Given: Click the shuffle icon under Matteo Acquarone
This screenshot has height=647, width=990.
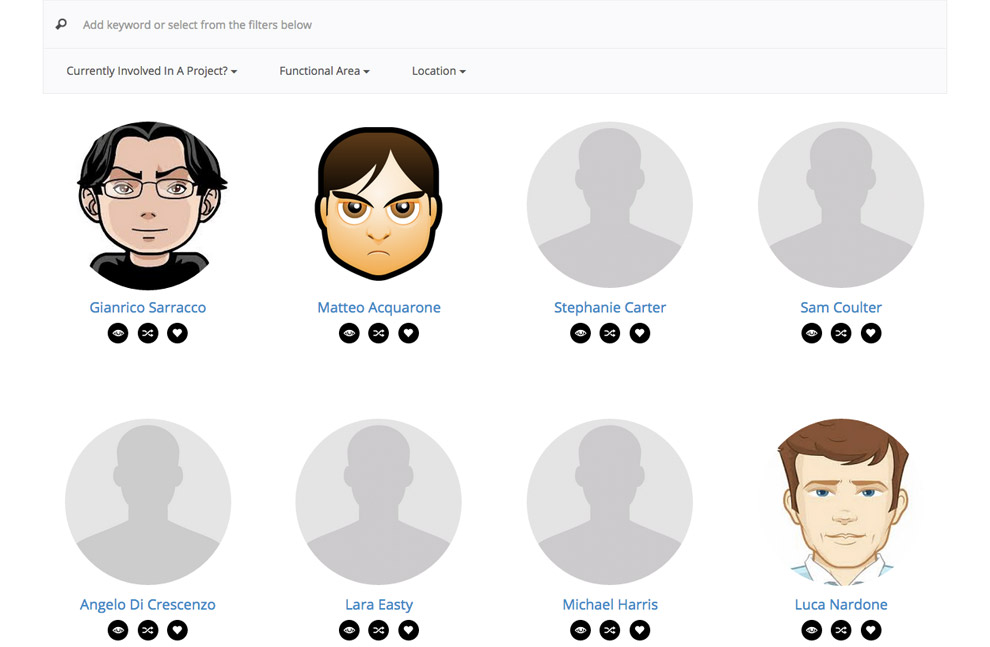Looking at the screenshot, I should pyautogui.click(x=379, y=333).
